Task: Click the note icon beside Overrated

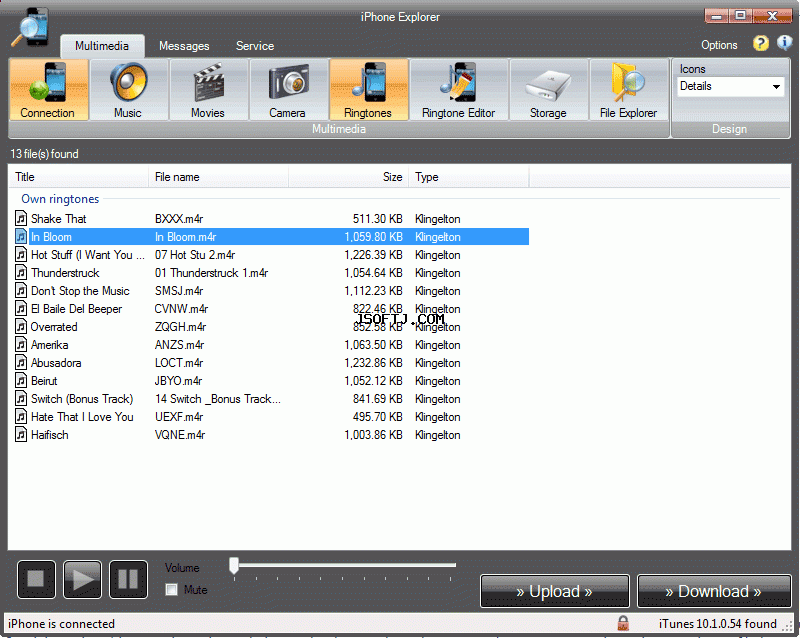Action: (21, 327)
